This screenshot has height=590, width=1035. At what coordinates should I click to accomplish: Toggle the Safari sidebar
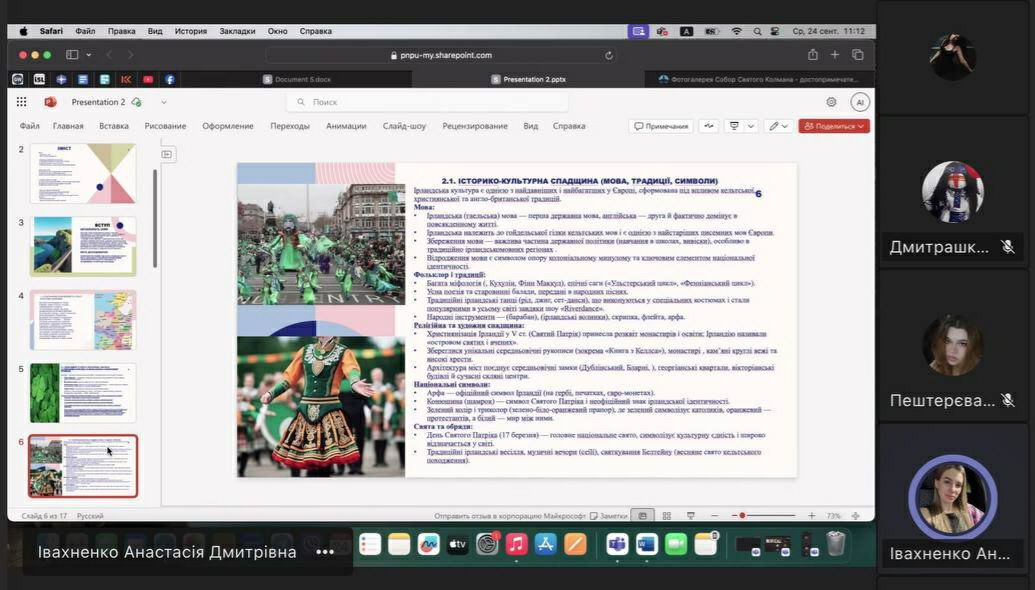point(72,55)
